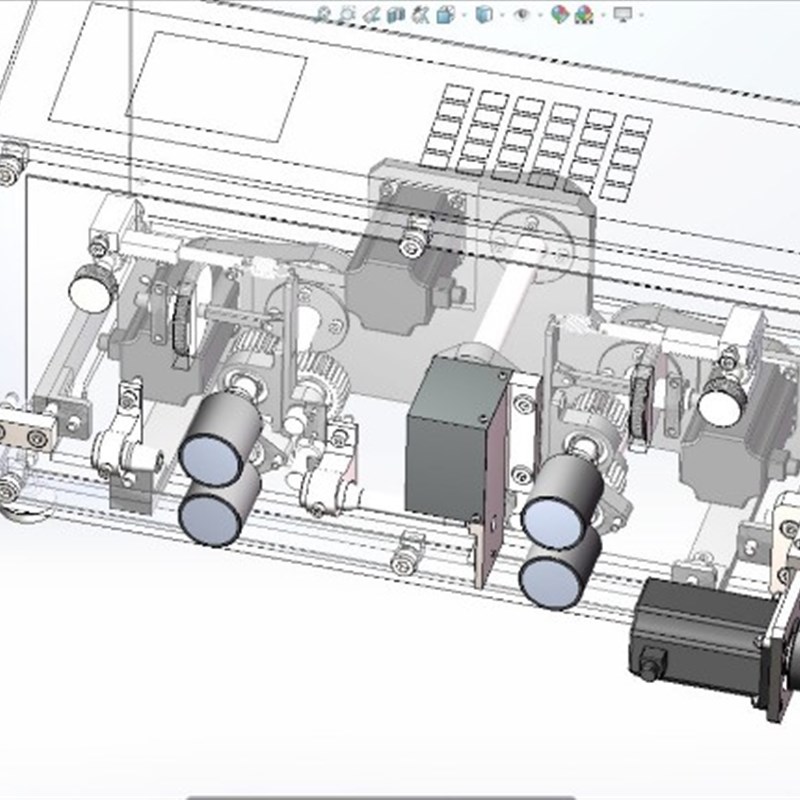The image size is (800, 800).
Task: Open the View Settings dropdown menu
Action: click(640, 13)
